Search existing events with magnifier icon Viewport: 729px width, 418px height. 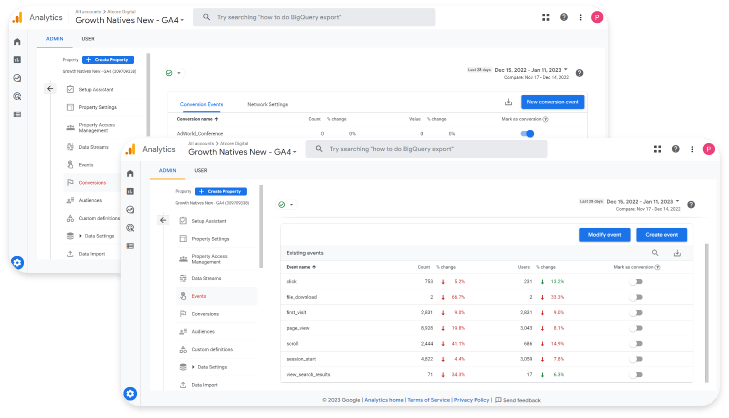point(655,252)
